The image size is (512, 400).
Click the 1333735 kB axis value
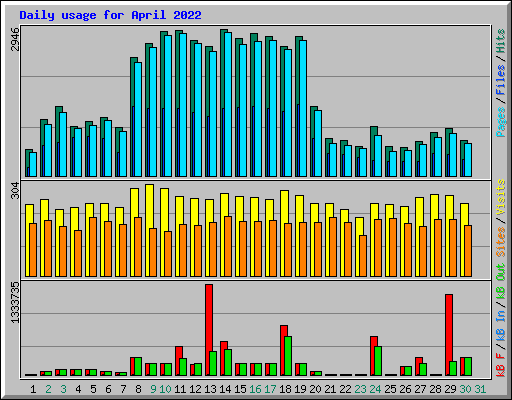15,303
